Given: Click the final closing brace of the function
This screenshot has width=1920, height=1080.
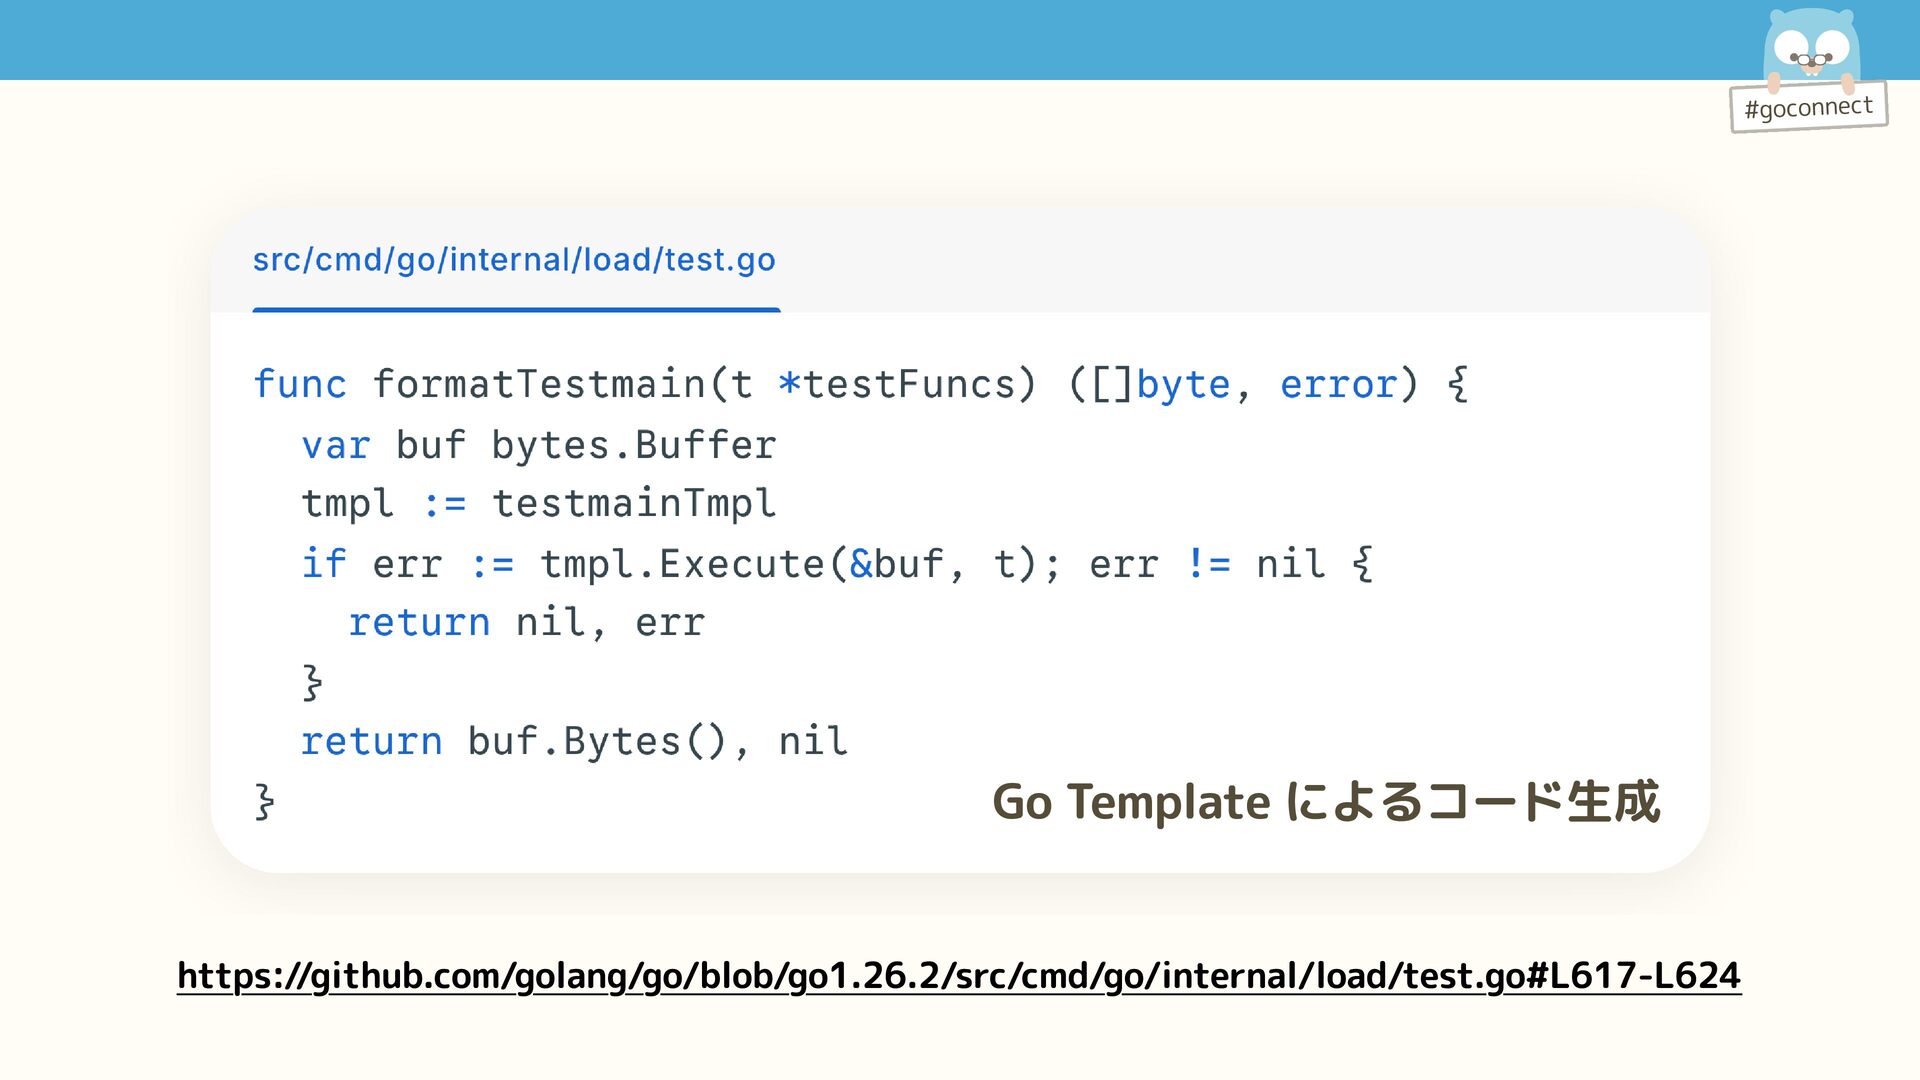Looking at the screenshot, I should (264, 802).
